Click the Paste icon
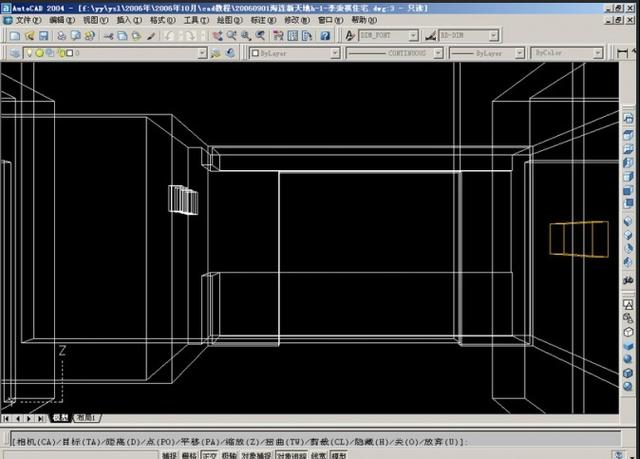640x459 pixels. coord(136,36)
